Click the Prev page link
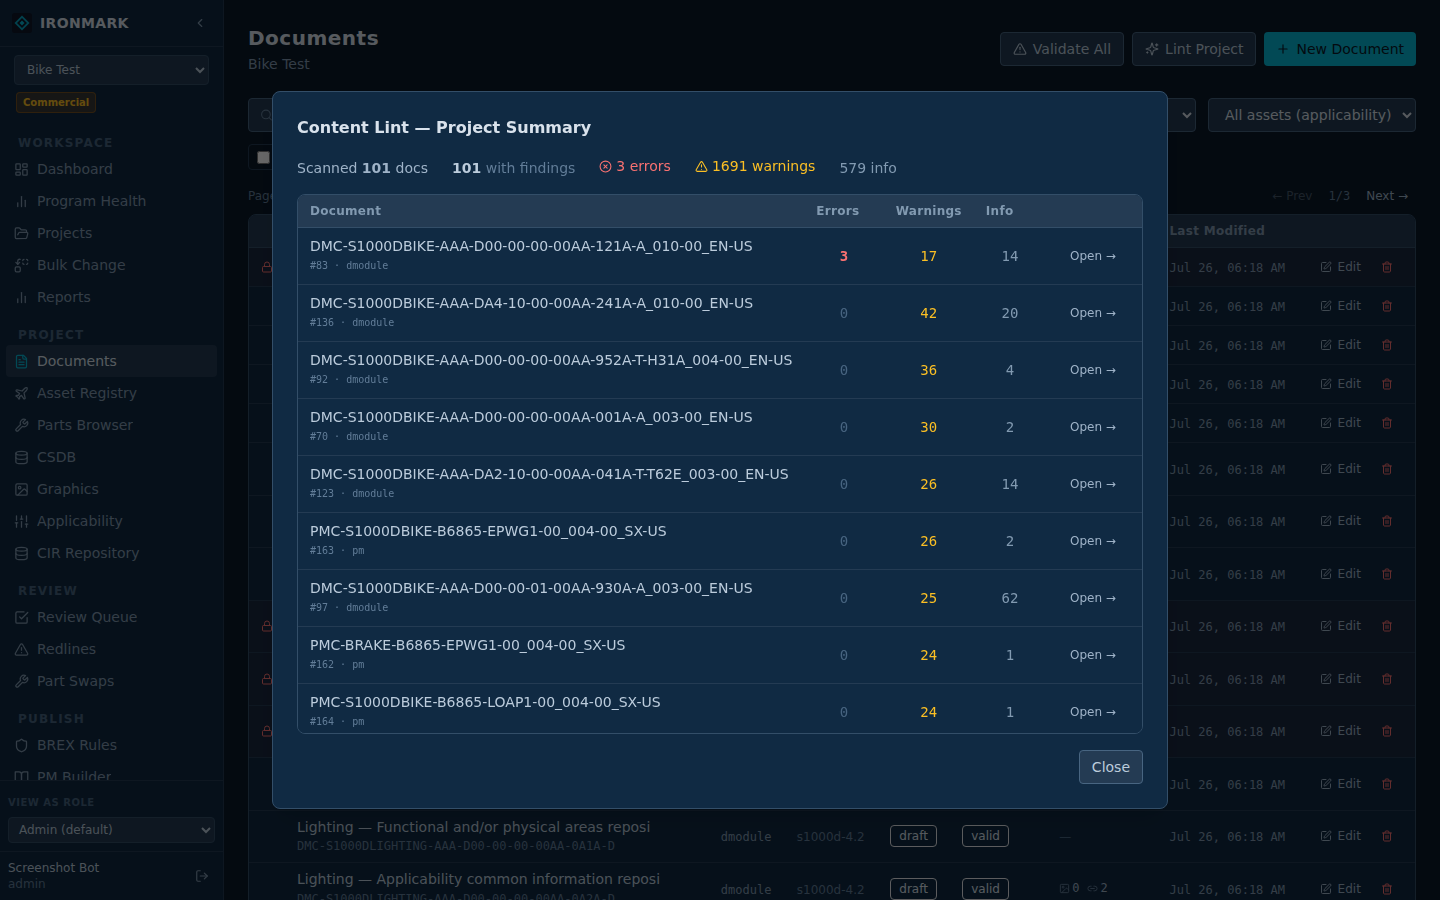Viewport: 1440px width, 900px height. tap(1292, 196)
